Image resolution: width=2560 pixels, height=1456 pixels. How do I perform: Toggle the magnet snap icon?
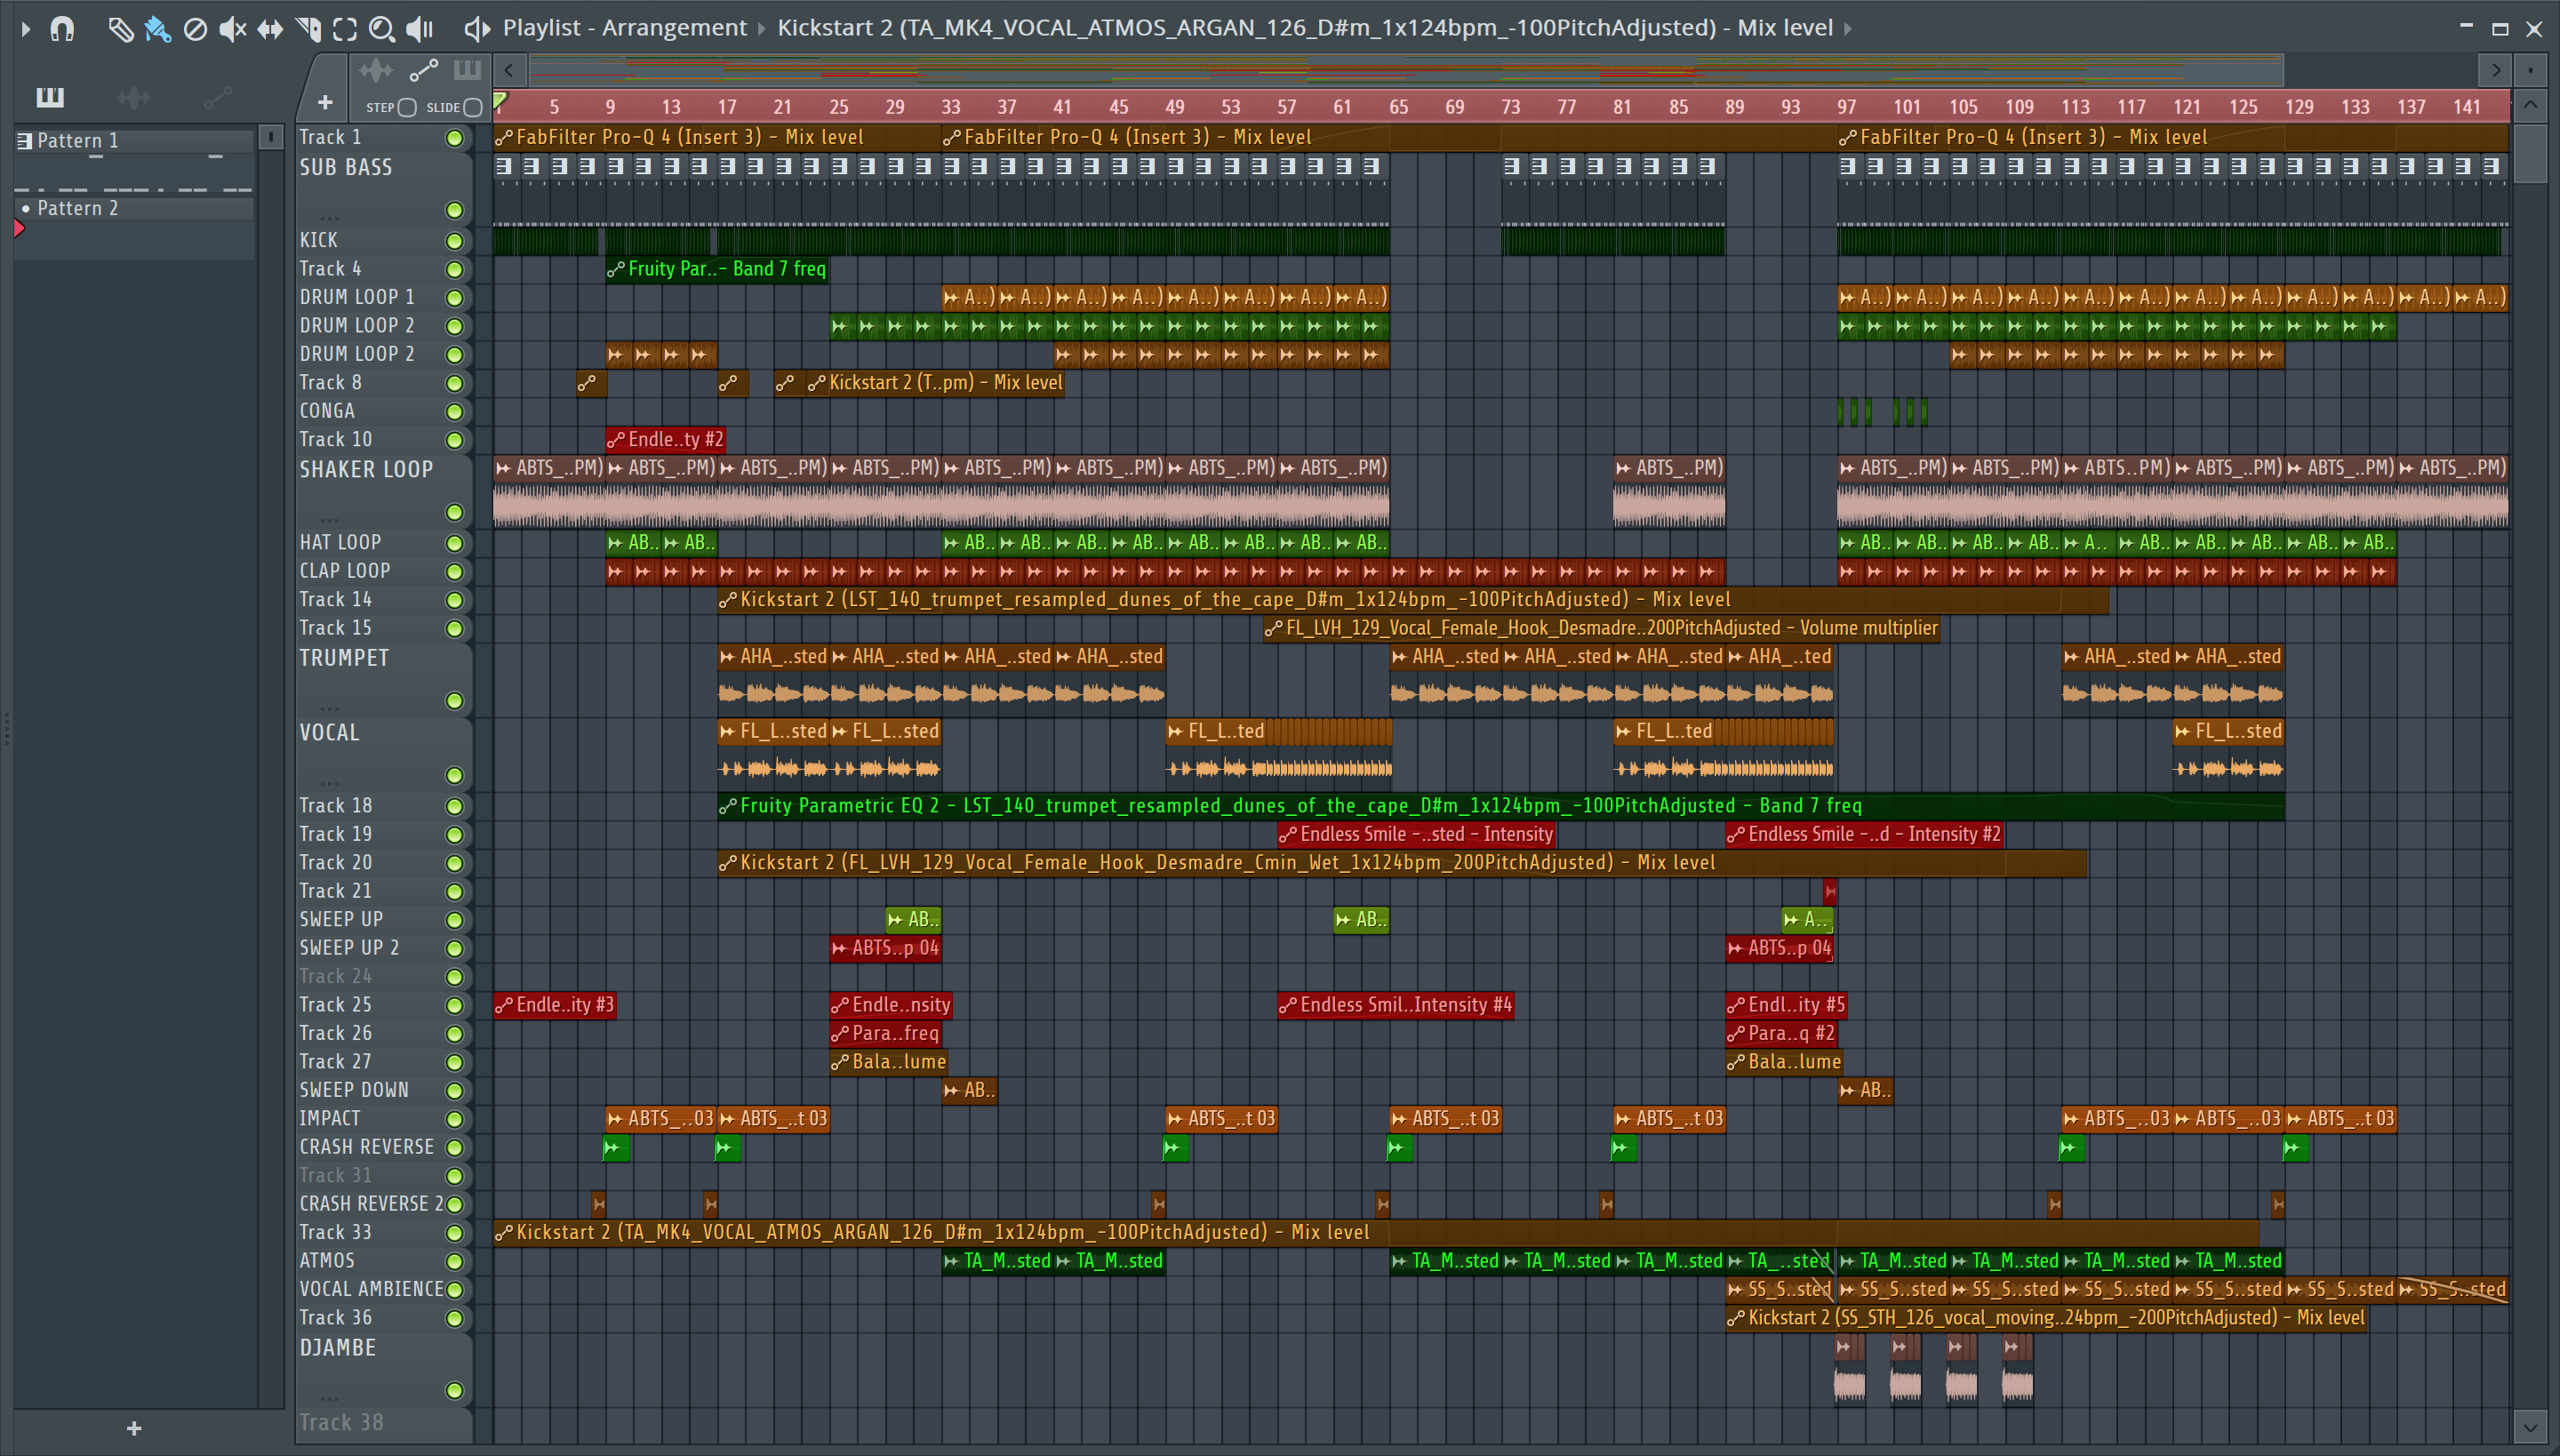(62, 28)
